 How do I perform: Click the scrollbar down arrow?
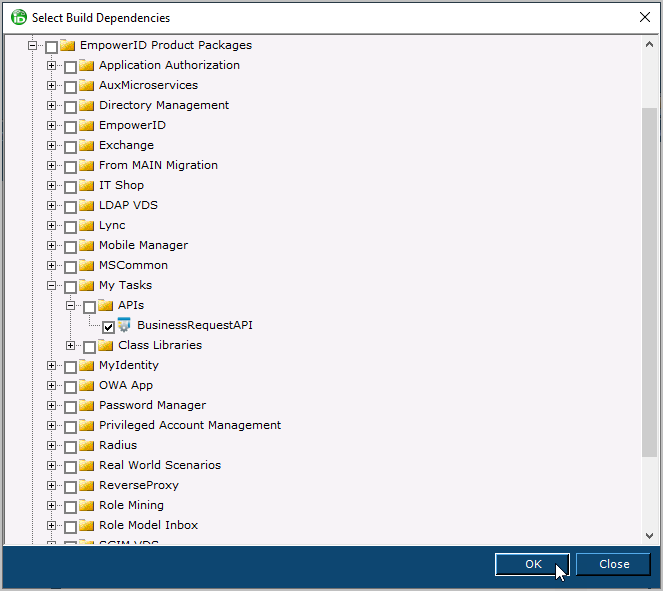[649, 537]
